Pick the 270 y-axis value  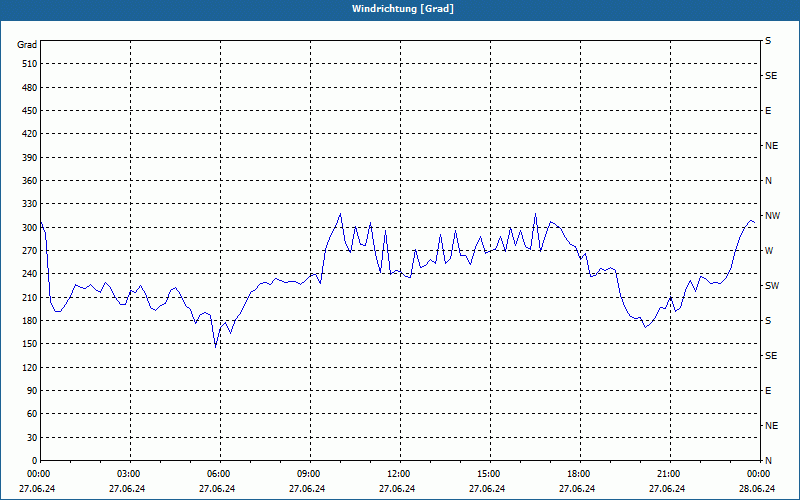[x=30, y=251]
